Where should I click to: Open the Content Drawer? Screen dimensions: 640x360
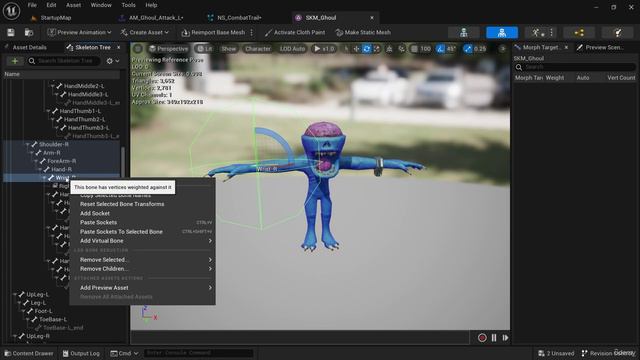click(x=29, y=353)
